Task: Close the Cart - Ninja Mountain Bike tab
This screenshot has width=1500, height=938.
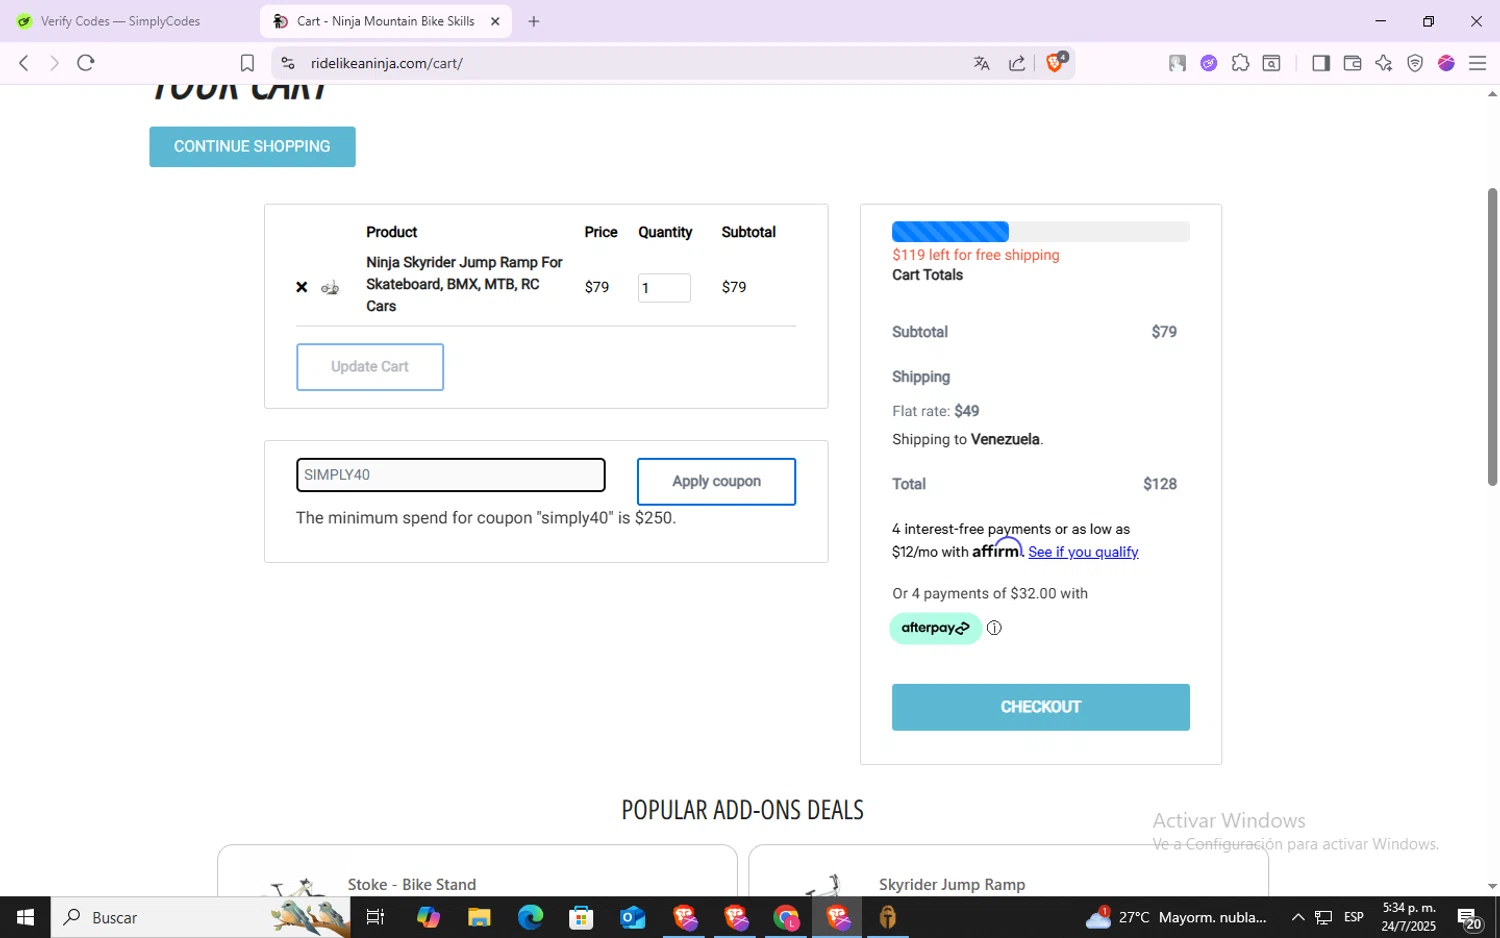Action: [x=495, y=21]
